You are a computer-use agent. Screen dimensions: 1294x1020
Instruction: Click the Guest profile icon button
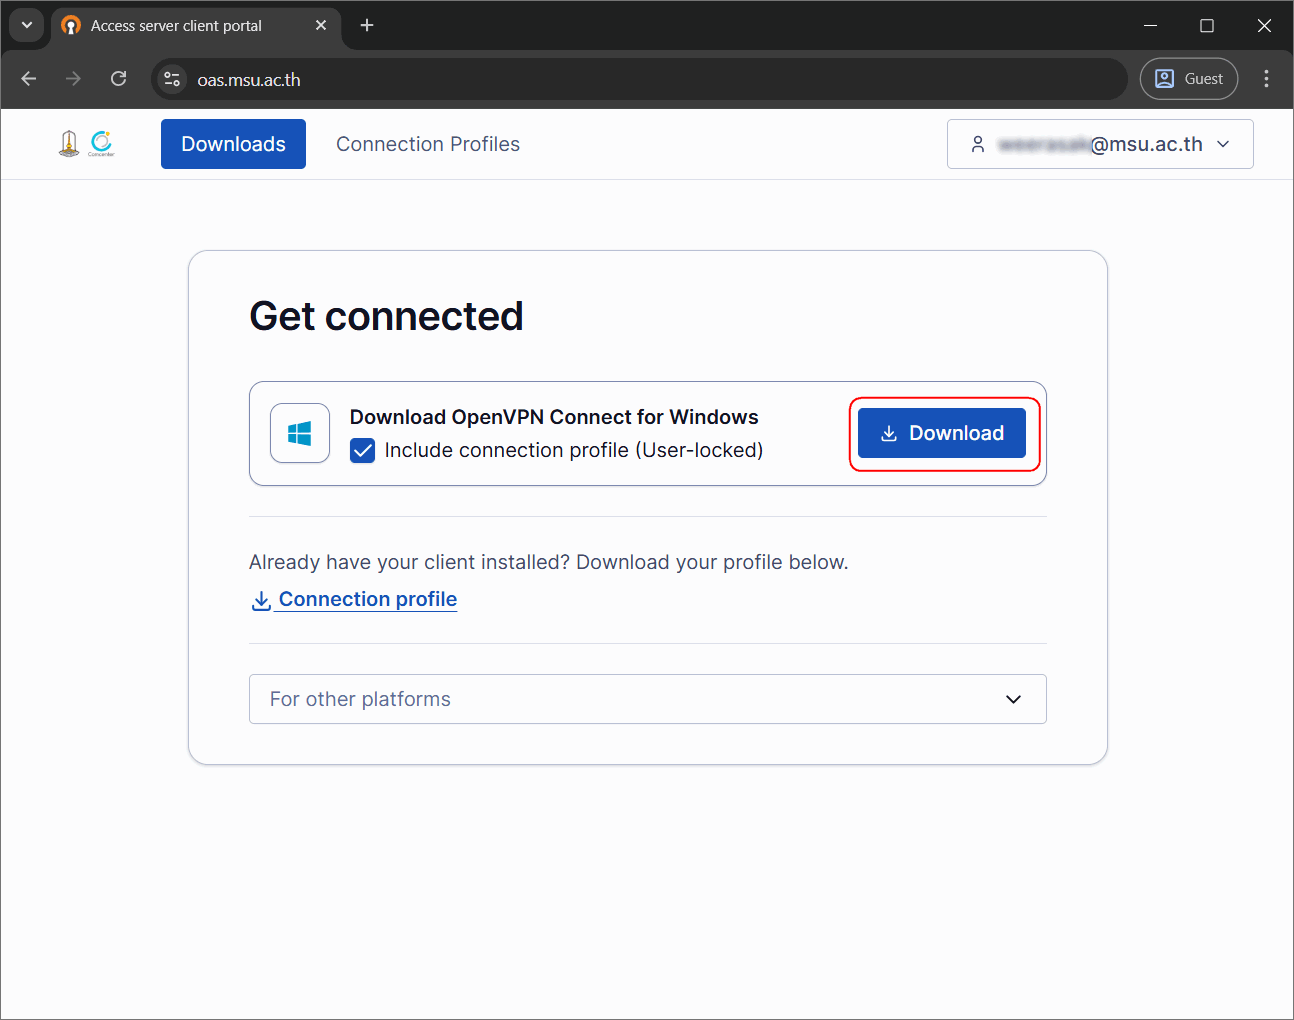click(1189, 79)
